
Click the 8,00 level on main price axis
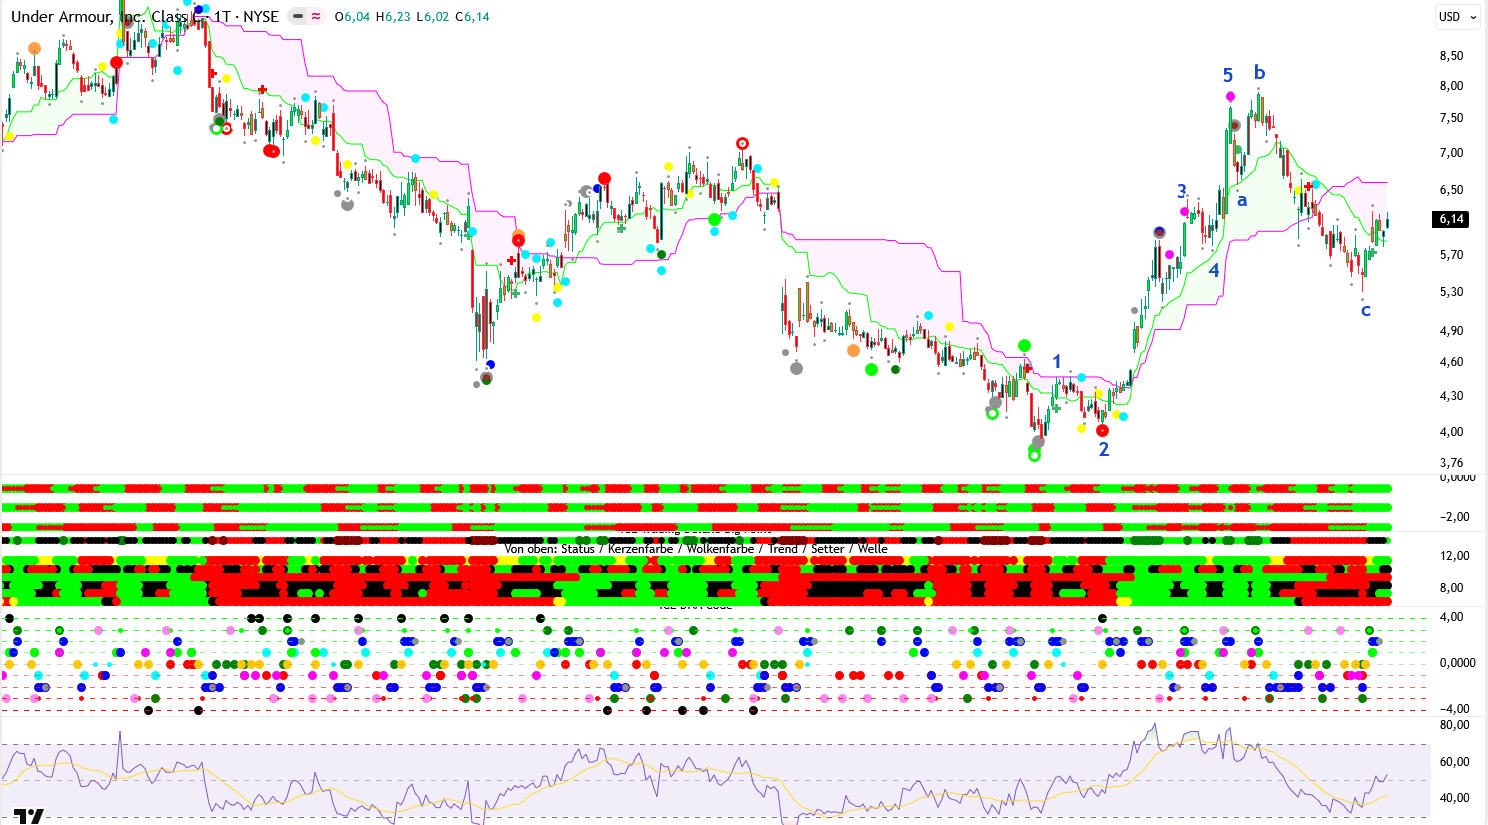point(1451,86)
